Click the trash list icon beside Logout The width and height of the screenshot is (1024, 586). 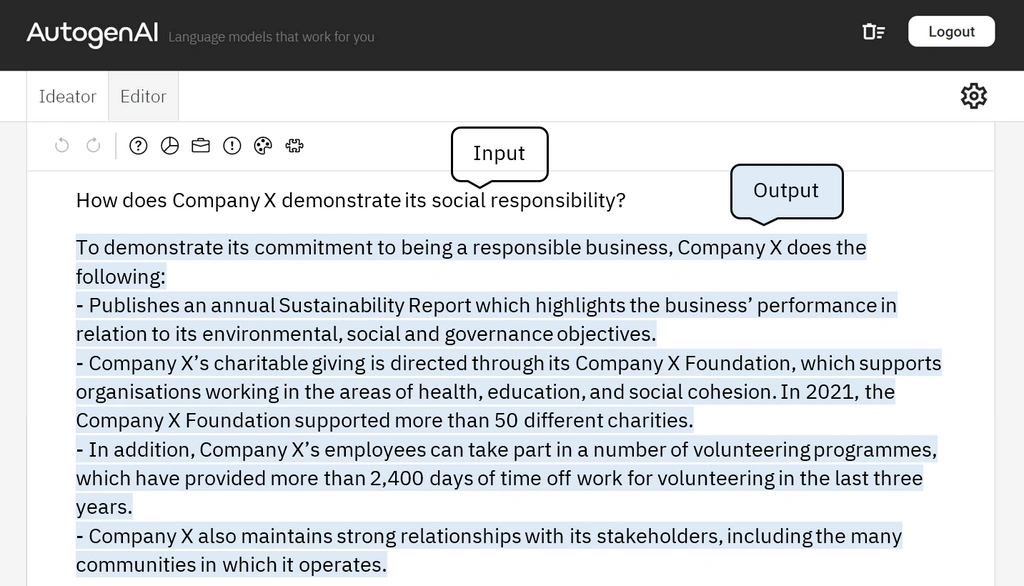tap(873, 31)
